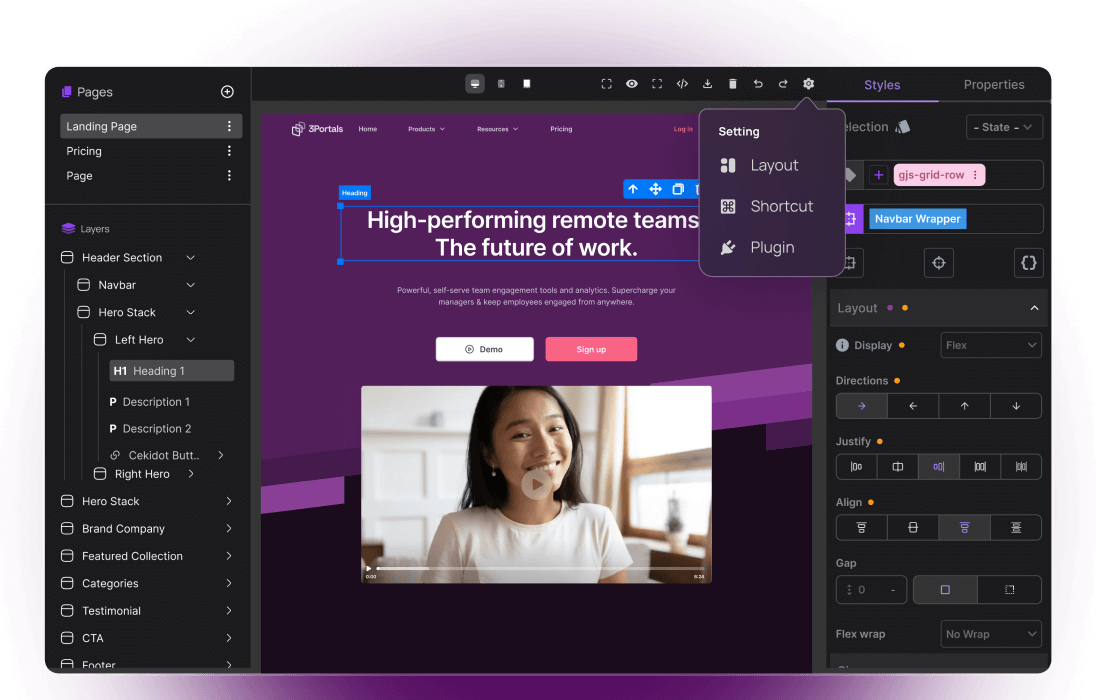Open Plugin in Setting menu

coord(757,248)
